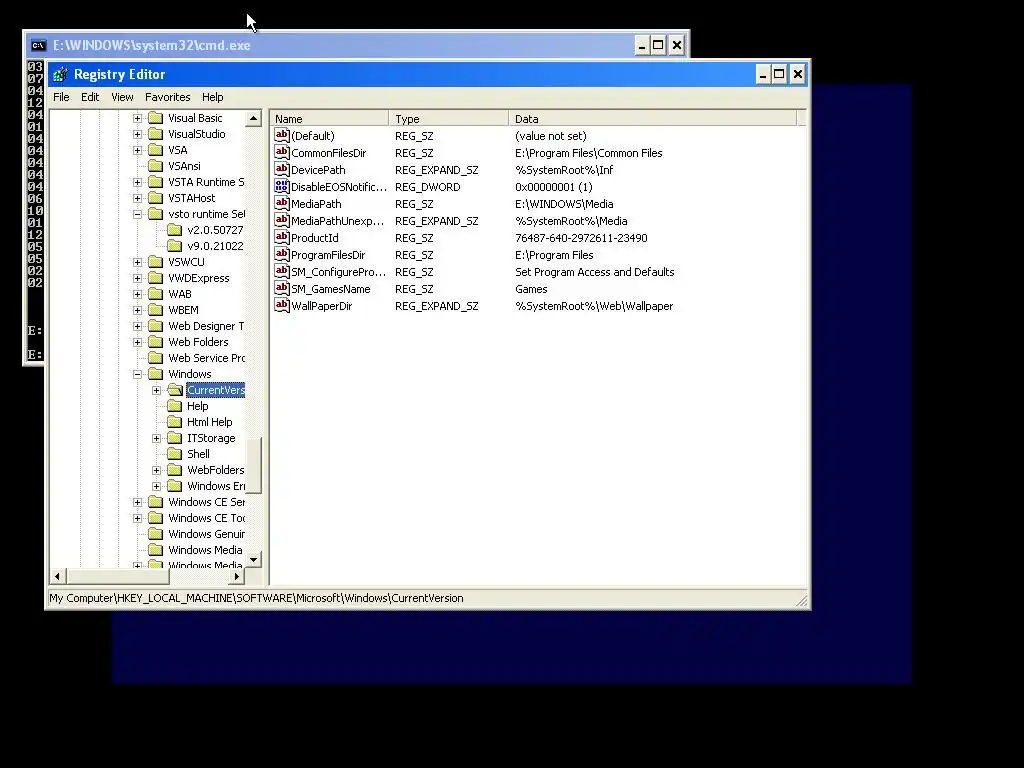Select the VWDExpress tree key
The height and width of the screenshot is (768, 1024).
click(199, 278)
